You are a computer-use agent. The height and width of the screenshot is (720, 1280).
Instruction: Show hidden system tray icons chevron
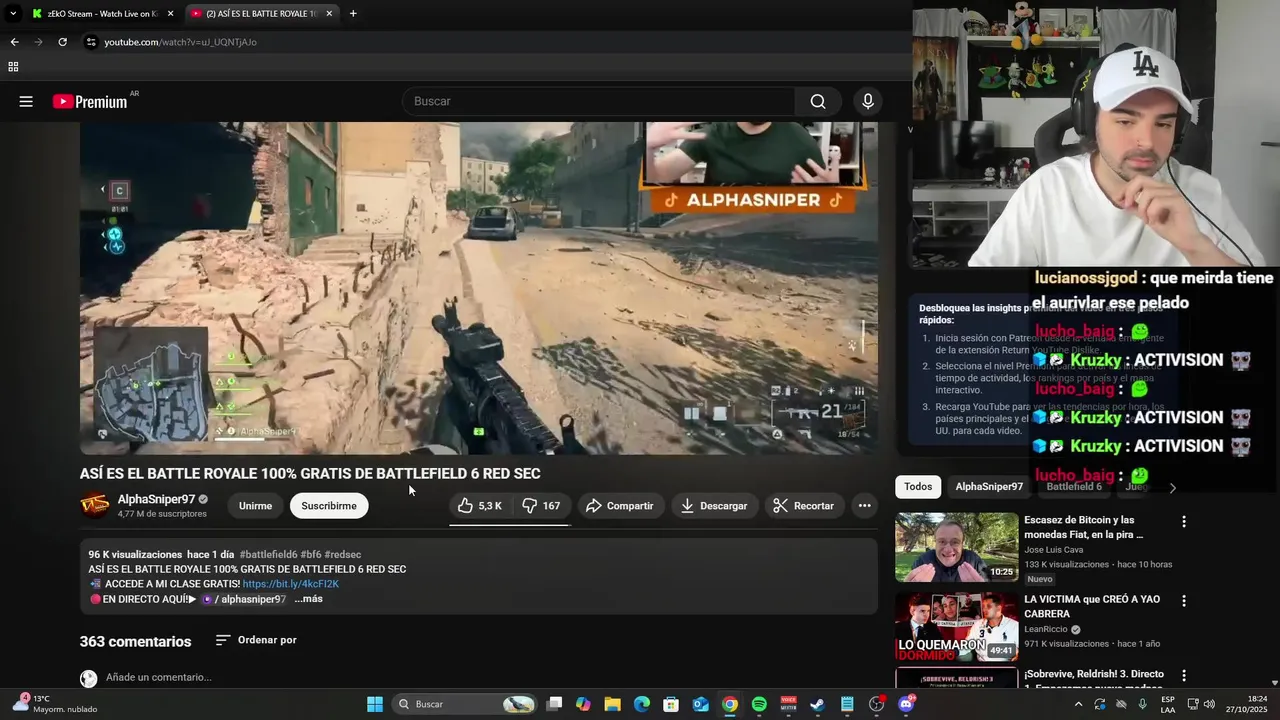[x=1078, y=704]
